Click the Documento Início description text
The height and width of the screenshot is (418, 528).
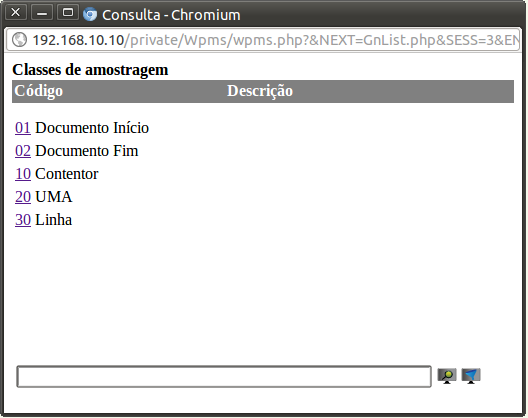(92, 128)
